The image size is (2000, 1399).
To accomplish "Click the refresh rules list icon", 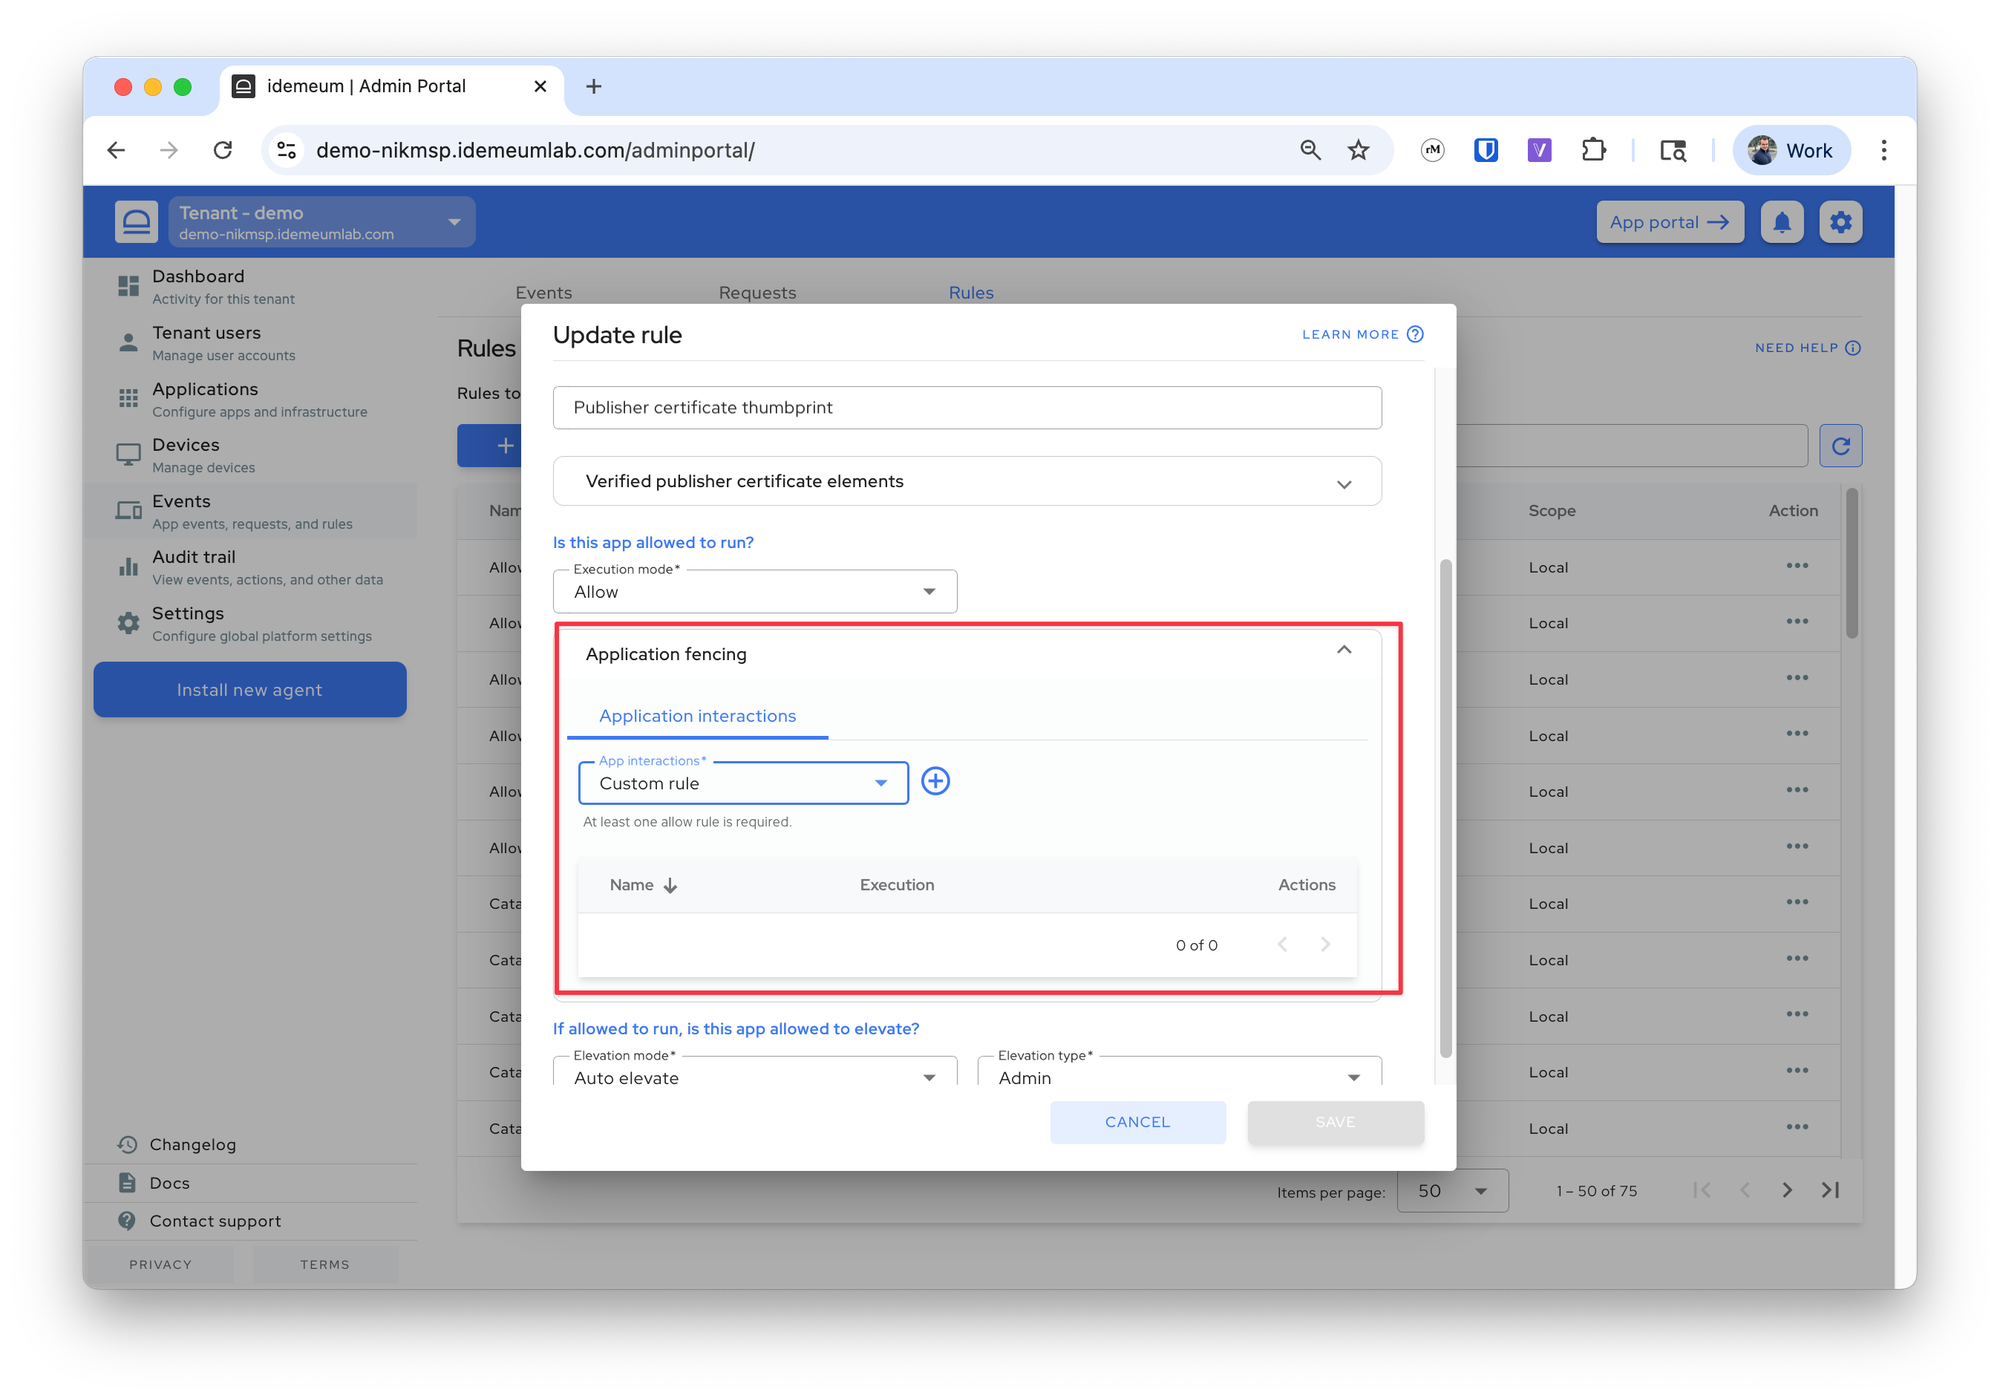I will click(x=1841, y=446).
